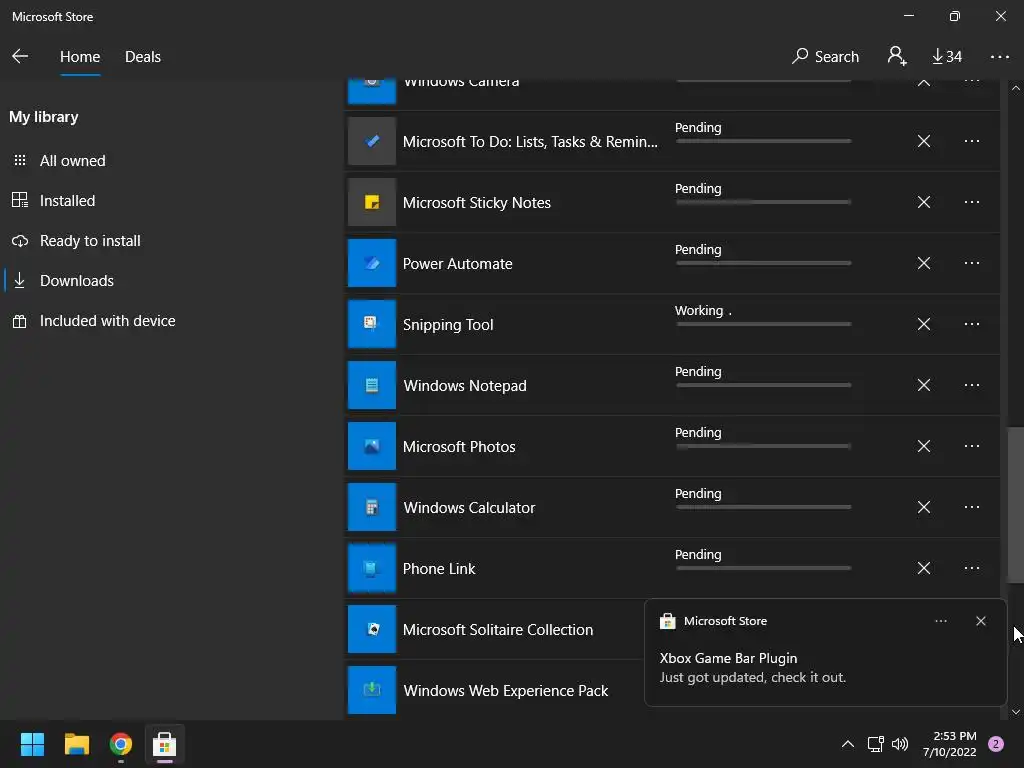Open the volume control in tray
Image resolution: width=1024 pixels, height=768 pixels.
[900, 744]
